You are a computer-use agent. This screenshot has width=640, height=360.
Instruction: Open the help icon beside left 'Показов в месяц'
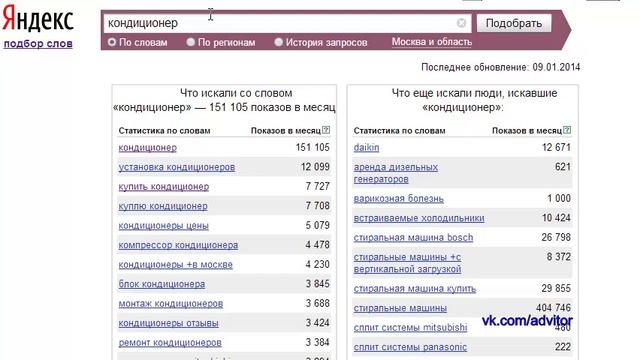(326, 130)
